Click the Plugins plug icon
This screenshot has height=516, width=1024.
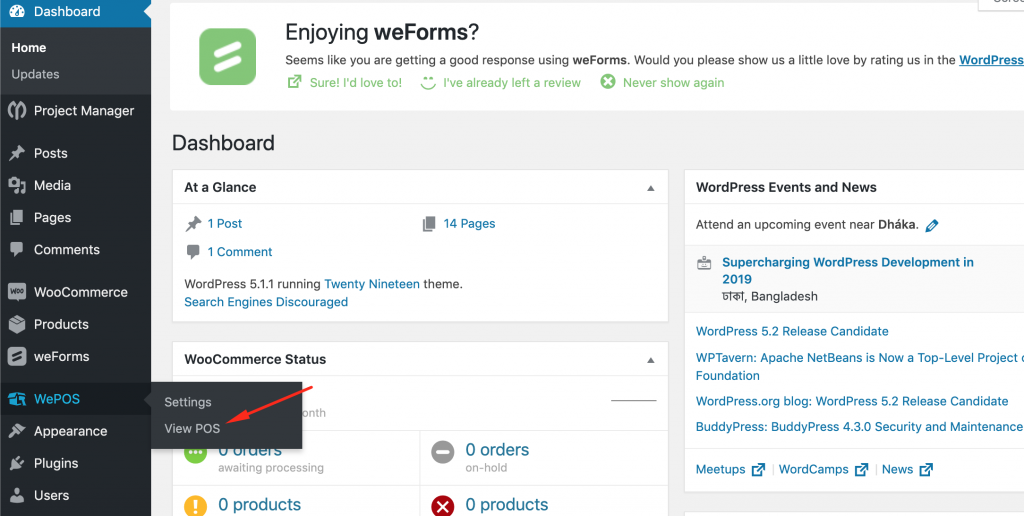17,463
